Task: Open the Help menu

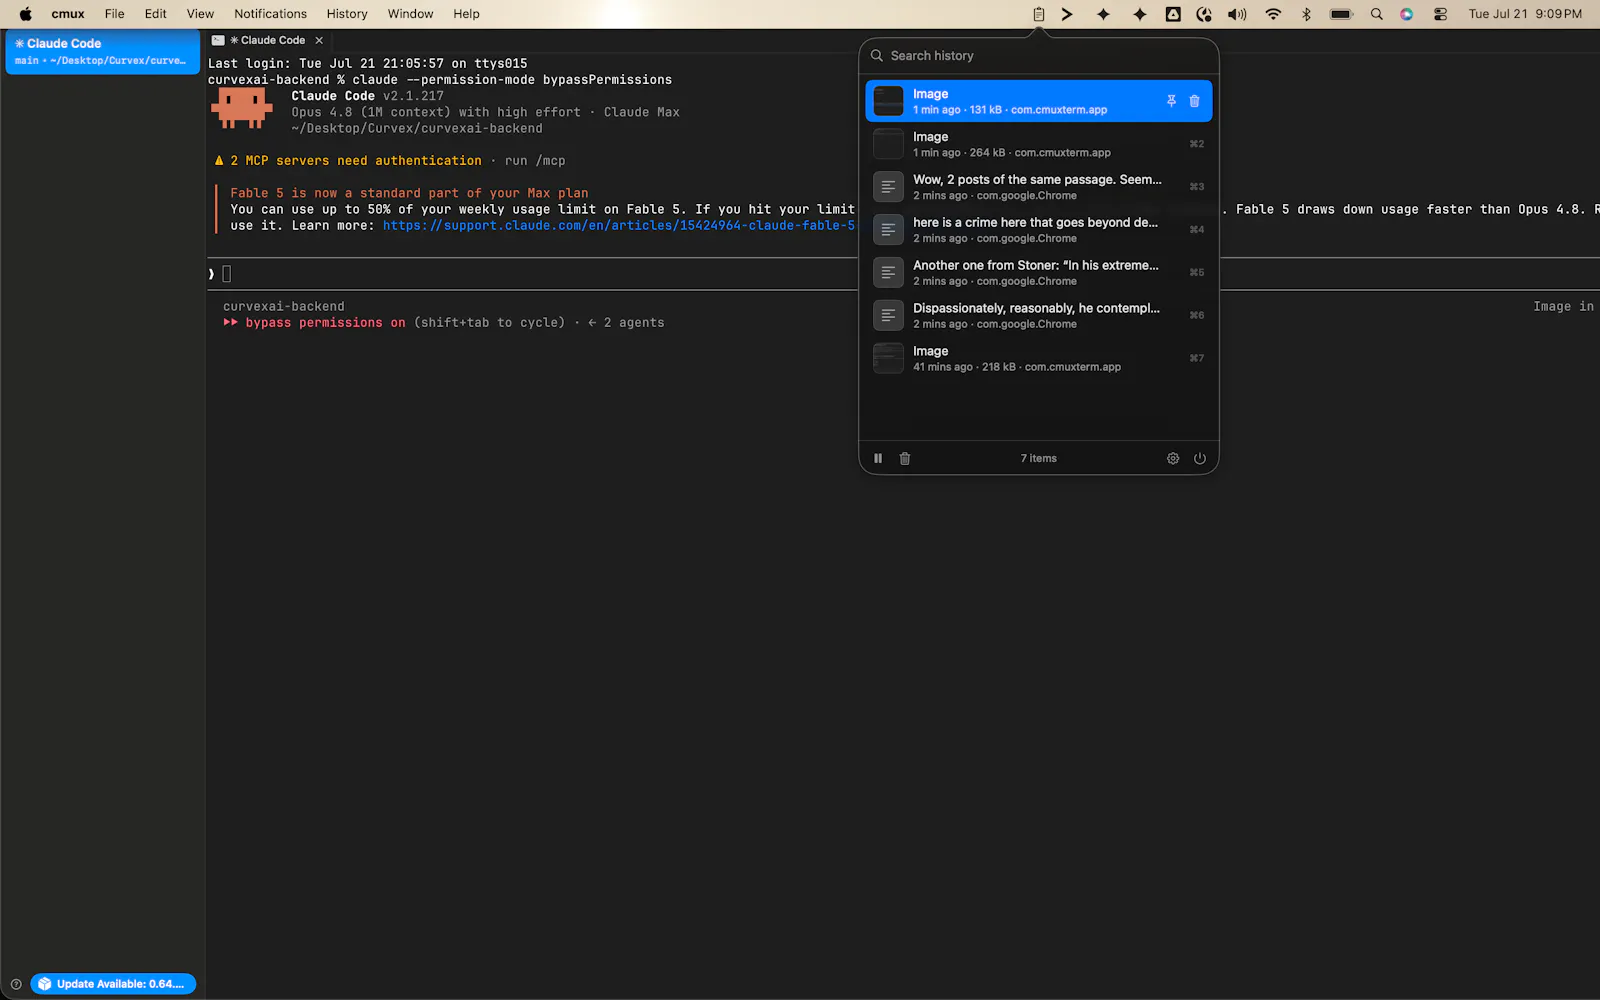Action: (466, 14)
